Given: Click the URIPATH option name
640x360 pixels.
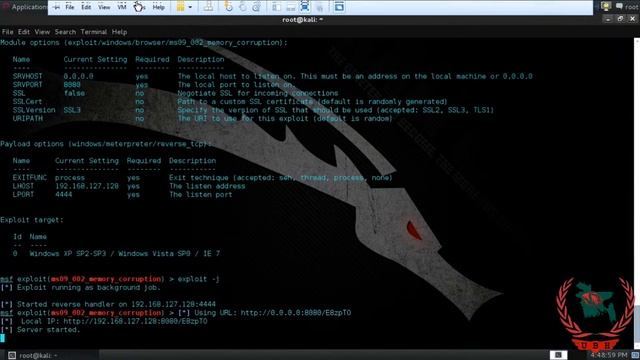Looking at the screenshot, I should click(27, 119).
